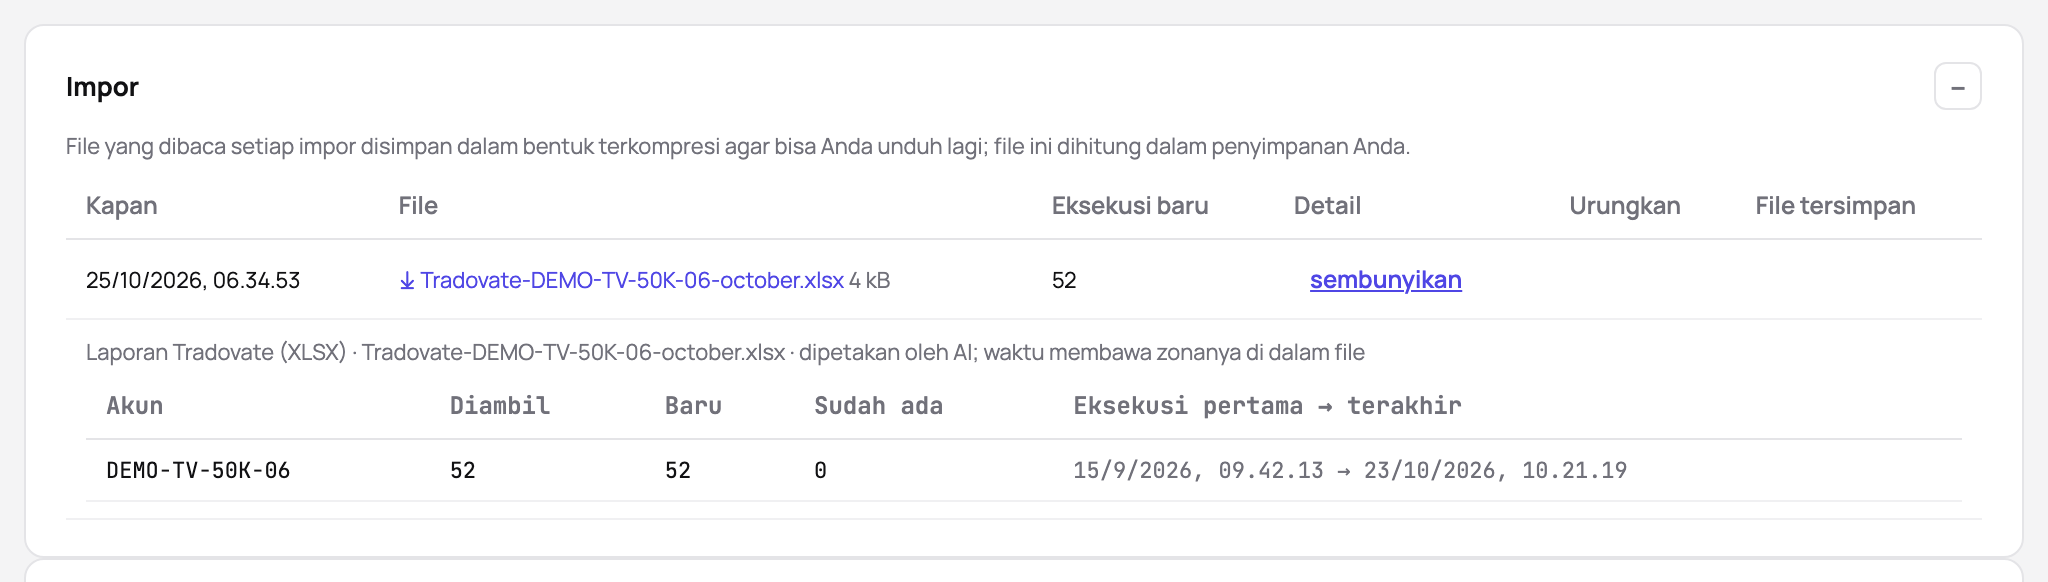Select the timestamp 25/10/2026, 06.34.53
Screen dimensions: 2048x582
(193, 280)
